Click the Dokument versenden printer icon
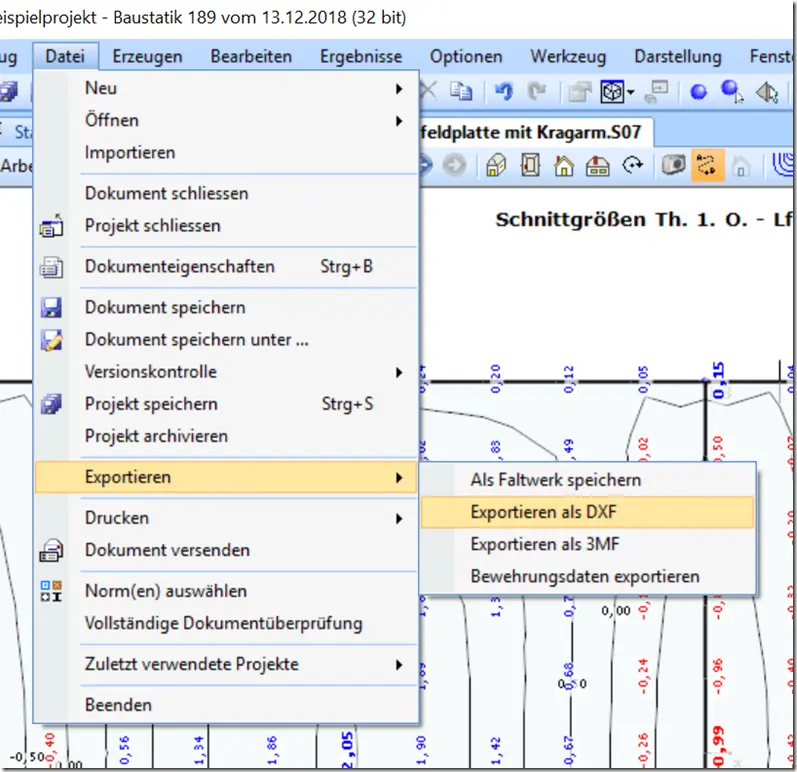The width and height of the screenshot is (797, 772). click(x=51, y=550)
